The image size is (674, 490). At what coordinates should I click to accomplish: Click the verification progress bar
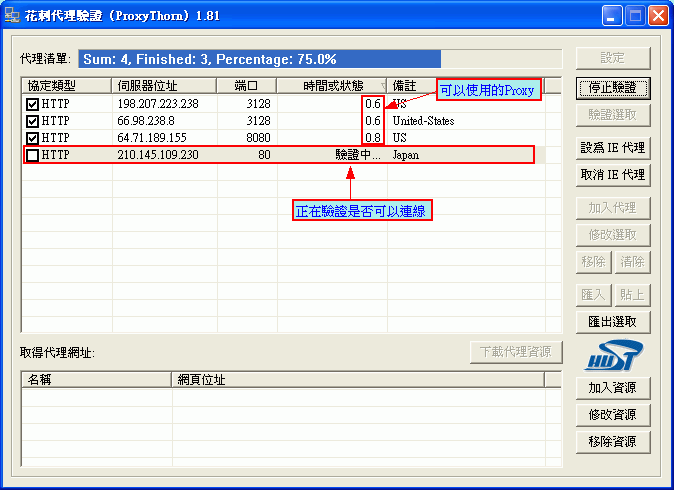click(320, 59)
